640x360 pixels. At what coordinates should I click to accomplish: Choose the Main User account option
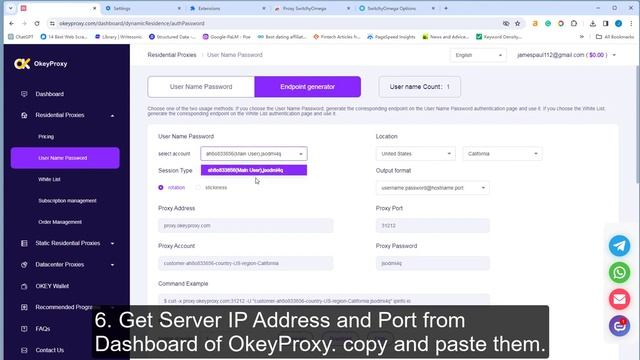click(x=254, y=170)
